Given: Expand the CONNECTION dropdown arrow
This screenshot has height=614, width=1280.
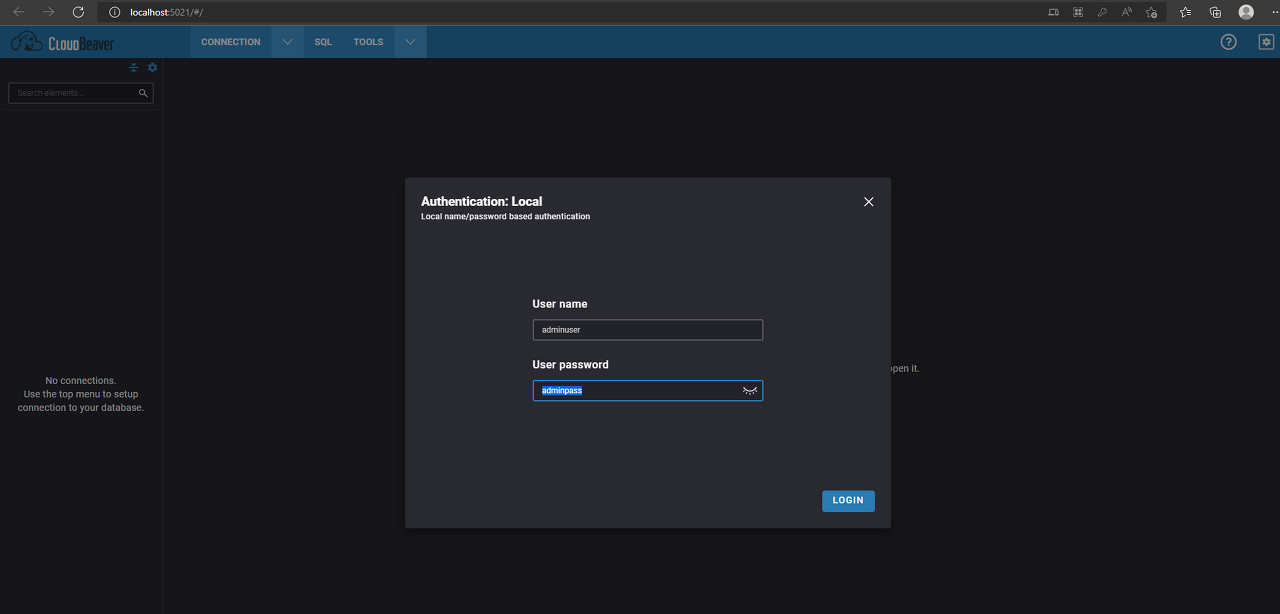Looking at the screenshot, I should pyautogui.click(x=287, y=41).
